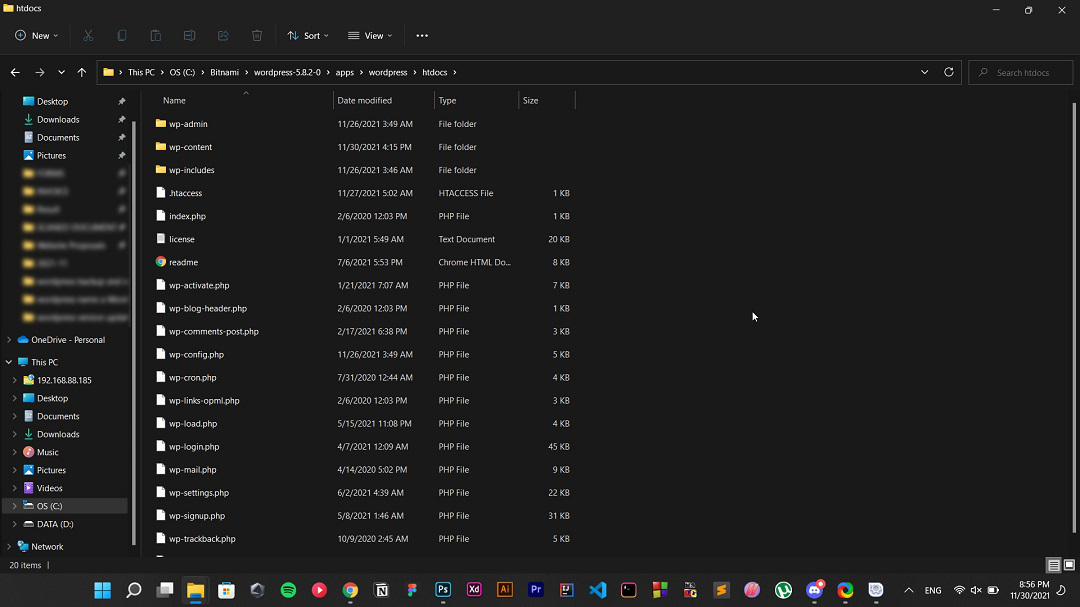Click the file list vertical scrollbar

tap(1074, 317)
